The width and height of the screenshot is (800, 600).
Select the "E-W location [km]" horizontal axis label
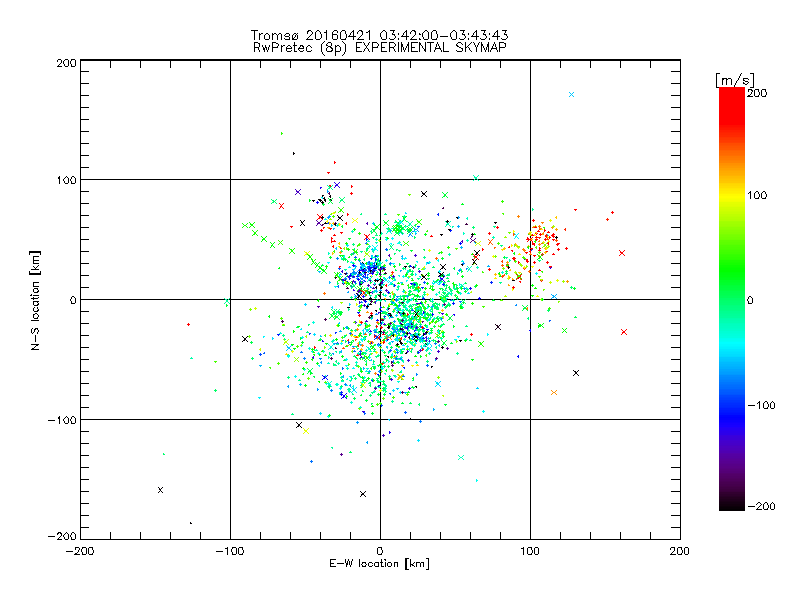coord(379,564)
